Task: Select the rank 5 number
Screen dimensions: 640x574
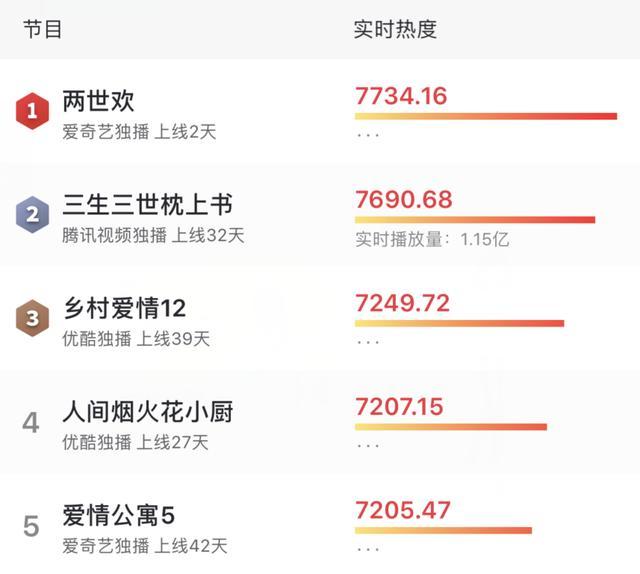Action: [x=31, y=526]
